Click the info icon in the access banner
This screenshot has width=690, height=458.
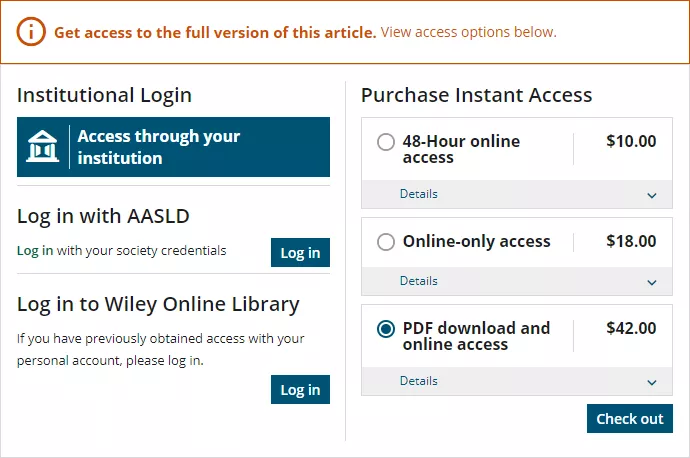tap(33, 32)
